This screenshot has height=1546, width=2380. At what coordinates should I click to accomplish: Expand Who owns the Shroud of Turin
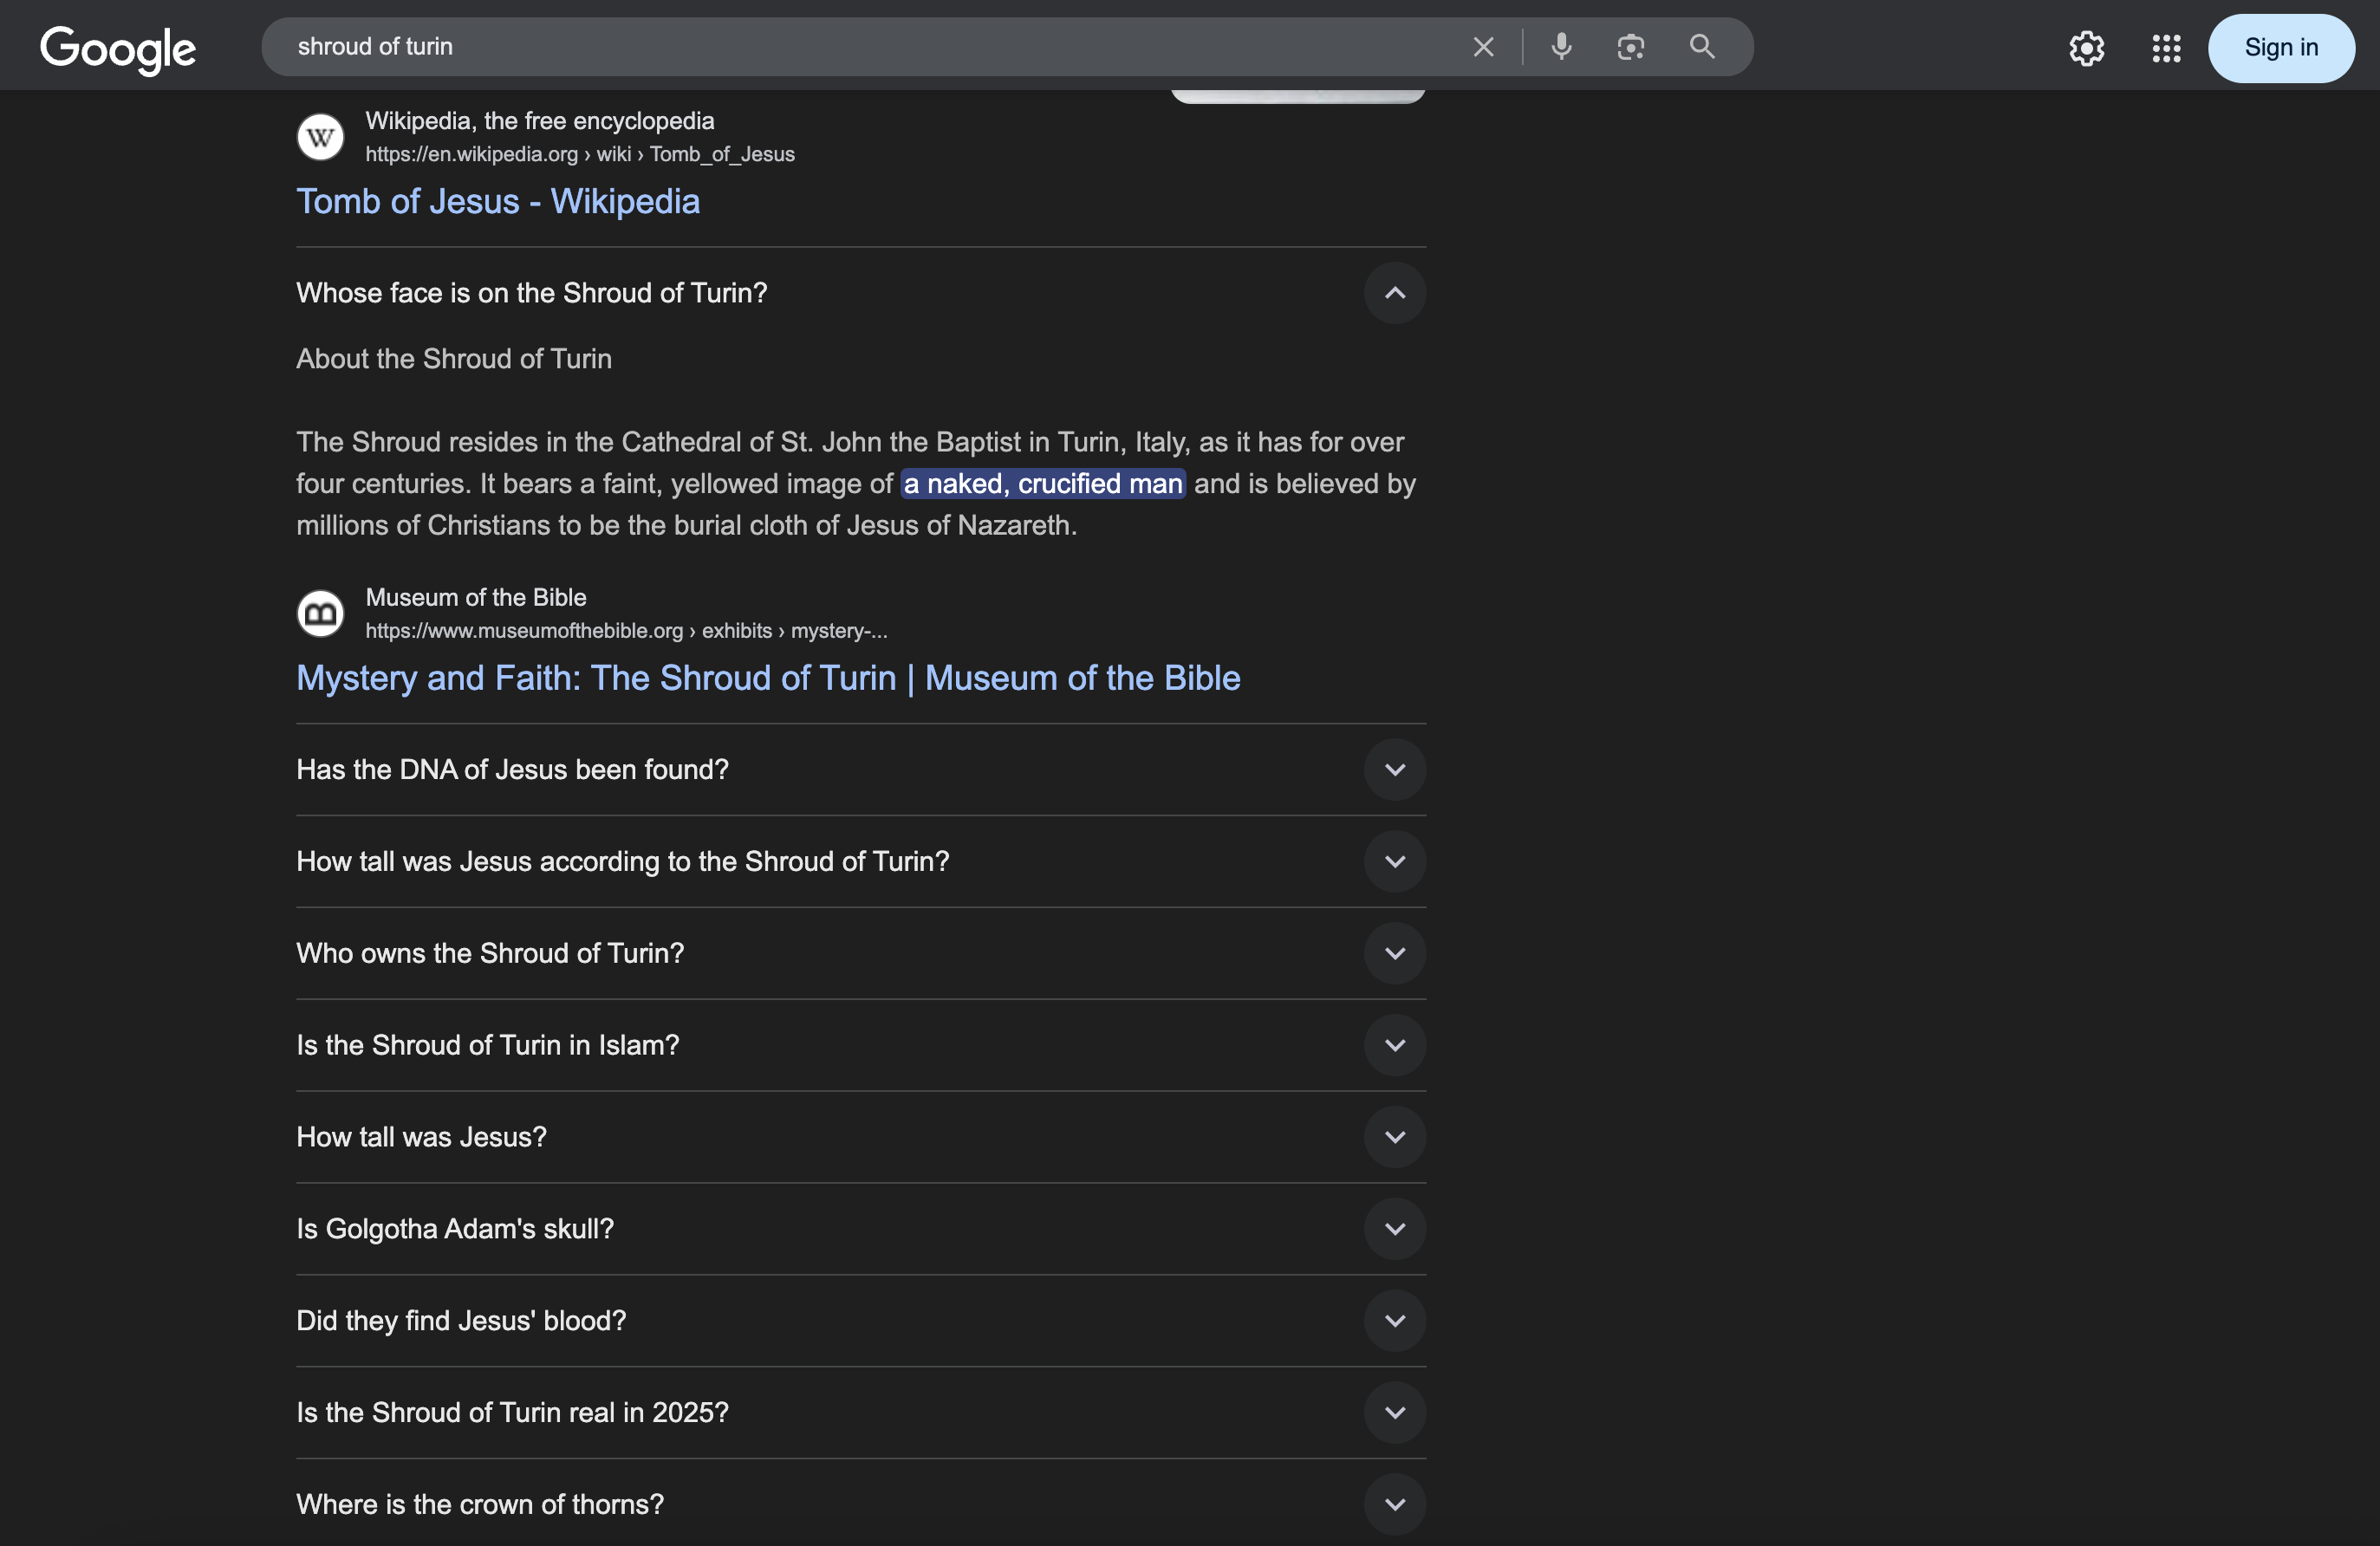point(1394,953)
